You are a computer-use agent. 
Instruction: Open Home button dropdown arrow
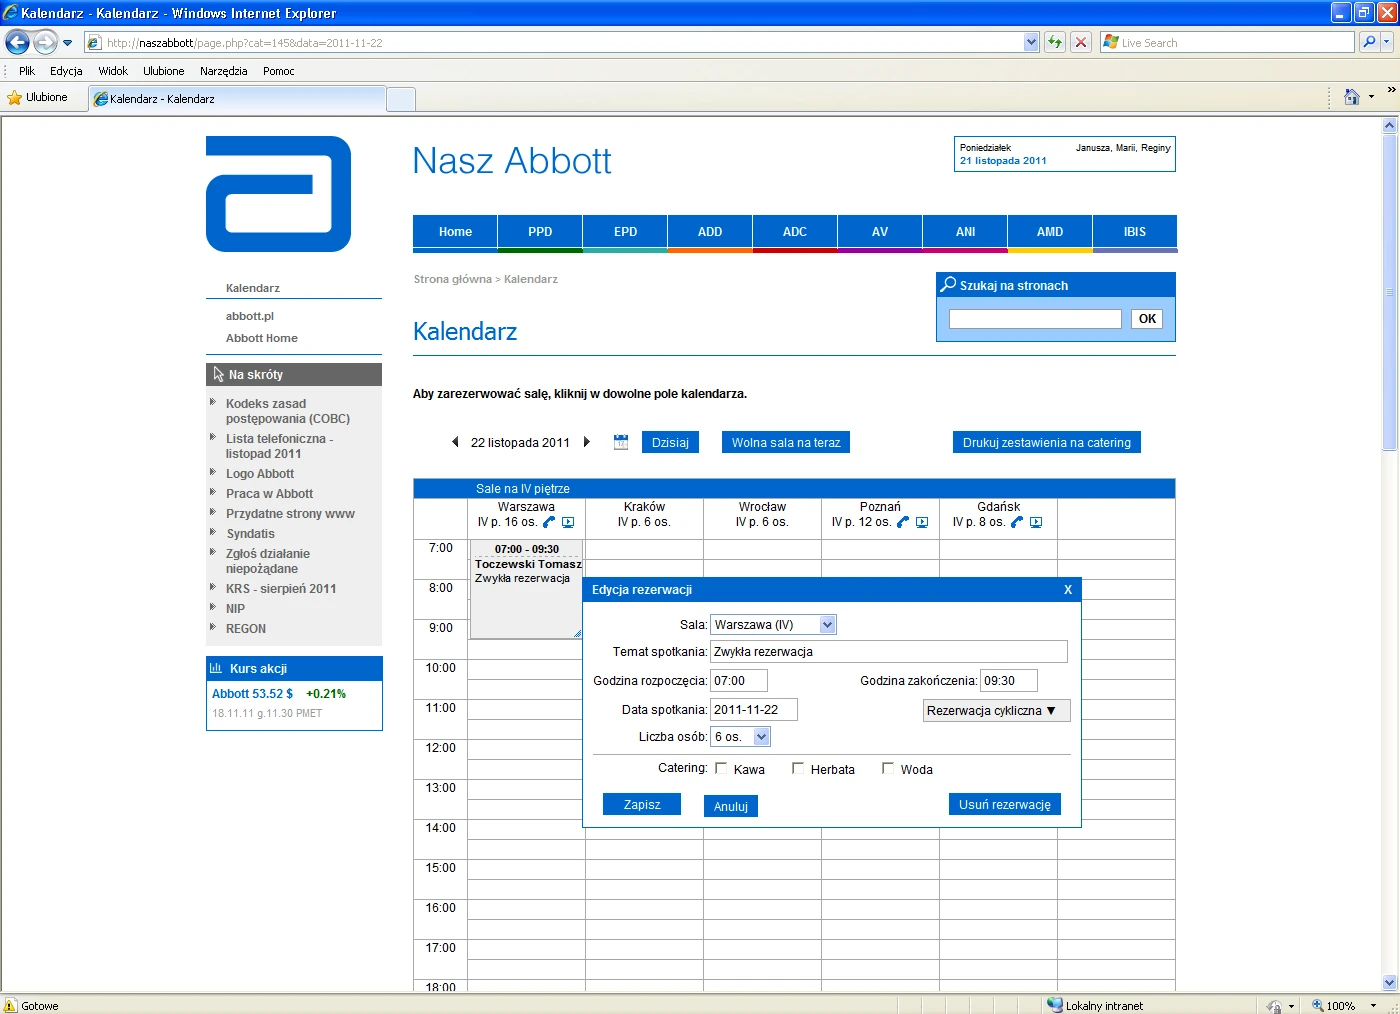pyautogui.click(x=1371, y=97)
